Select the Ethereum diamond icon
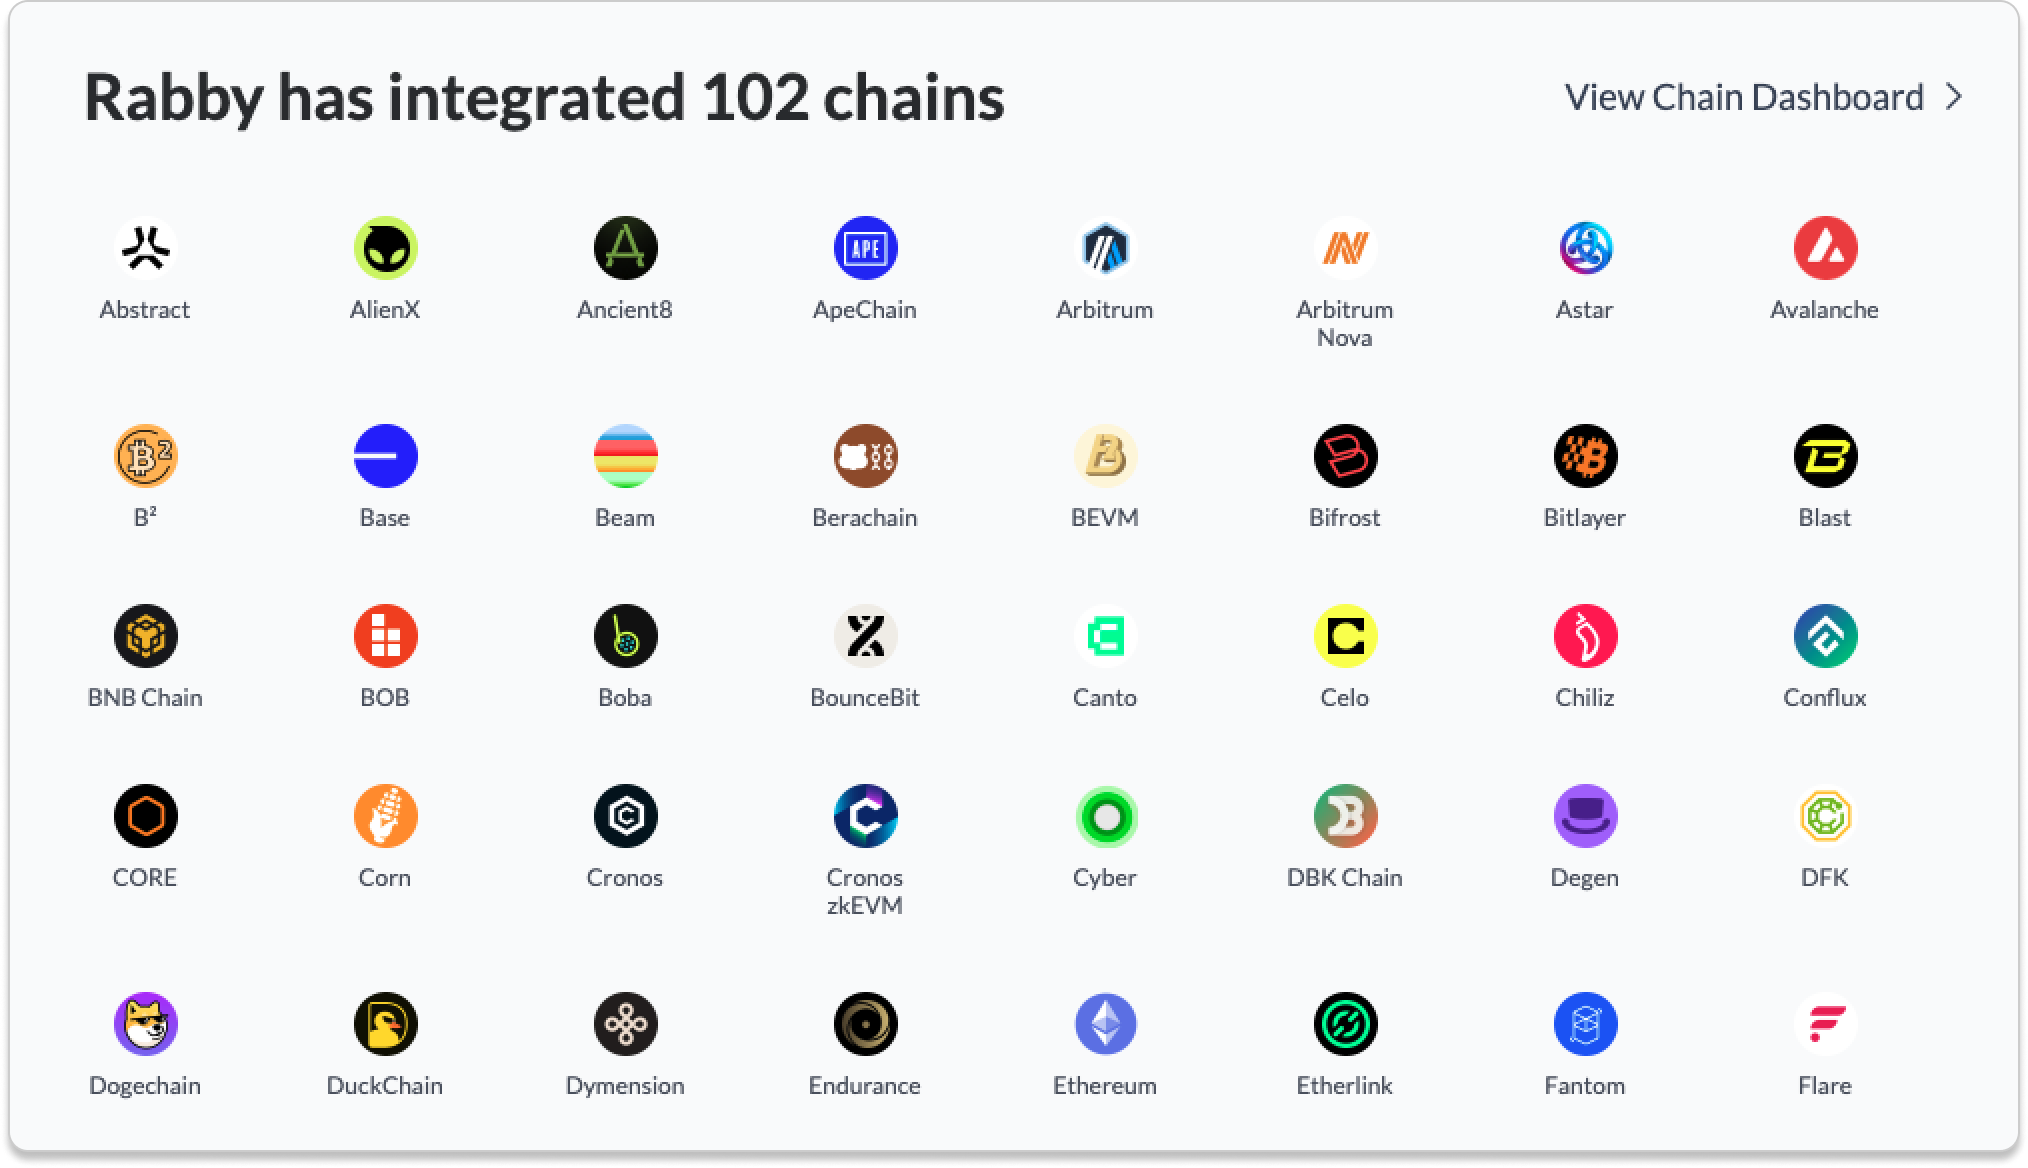This screenshot has height=1168, width=2028. click(x=1105, y=1024)
